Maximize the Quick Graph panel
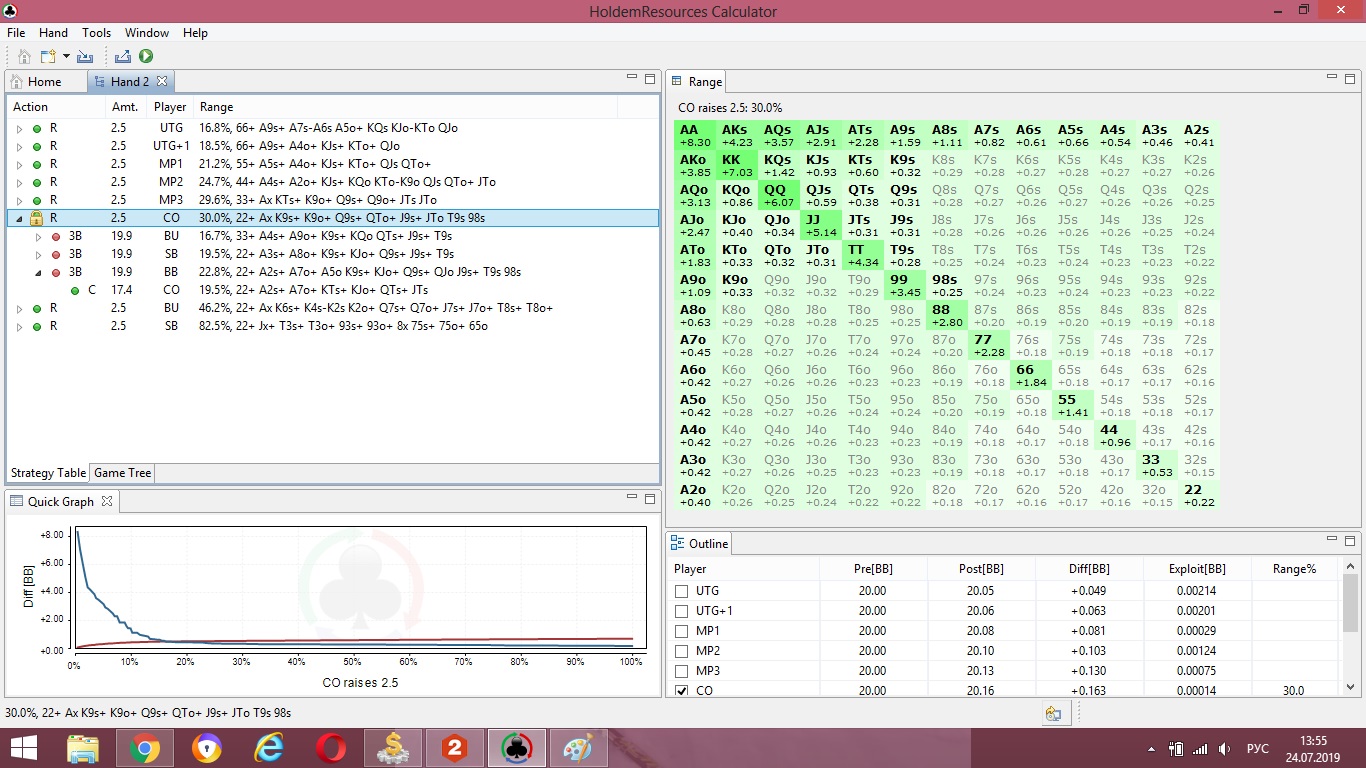 tap(650, 498)
